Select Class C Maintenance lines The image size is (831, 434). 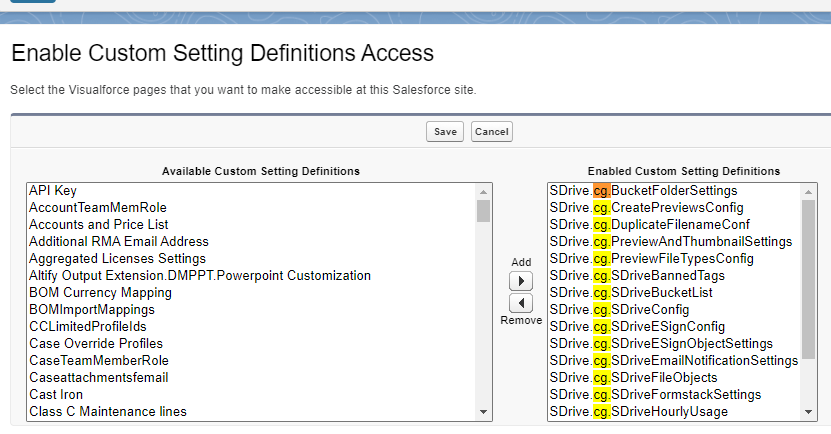pyautogui.click(x=107, y=411)
